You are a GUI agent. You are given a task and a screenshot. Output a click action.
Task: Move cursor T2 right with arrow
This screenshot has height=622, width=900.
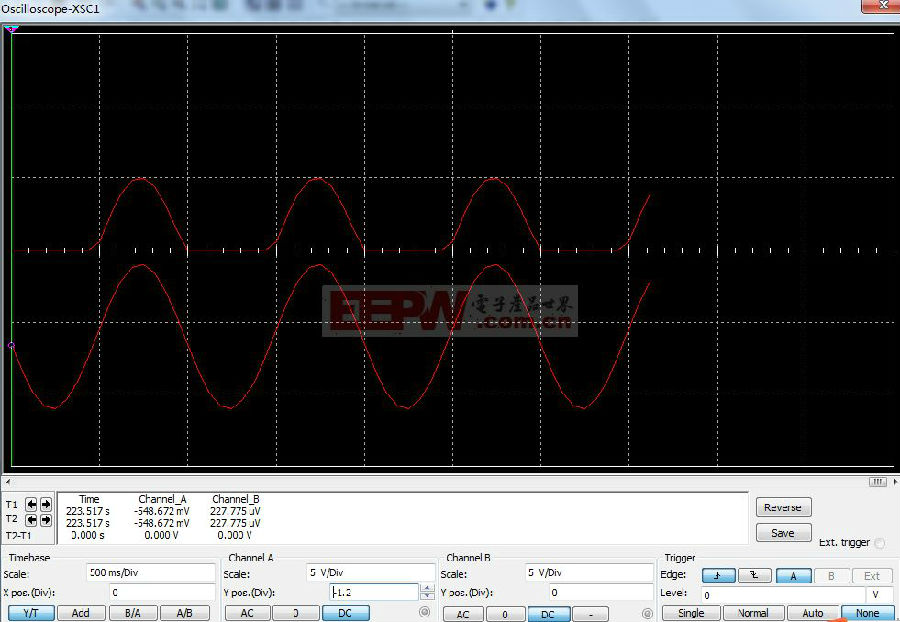(45, 520)
